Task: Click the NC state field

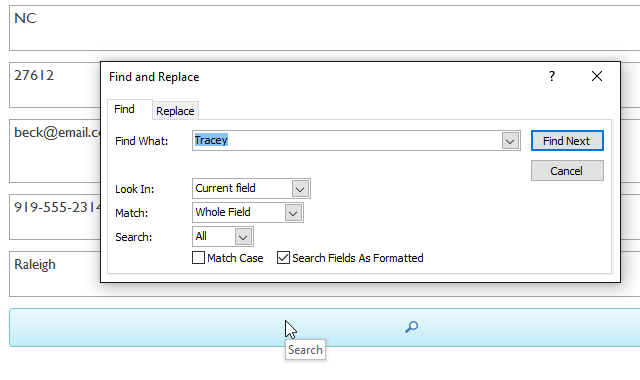Action: tap(324, 28)
